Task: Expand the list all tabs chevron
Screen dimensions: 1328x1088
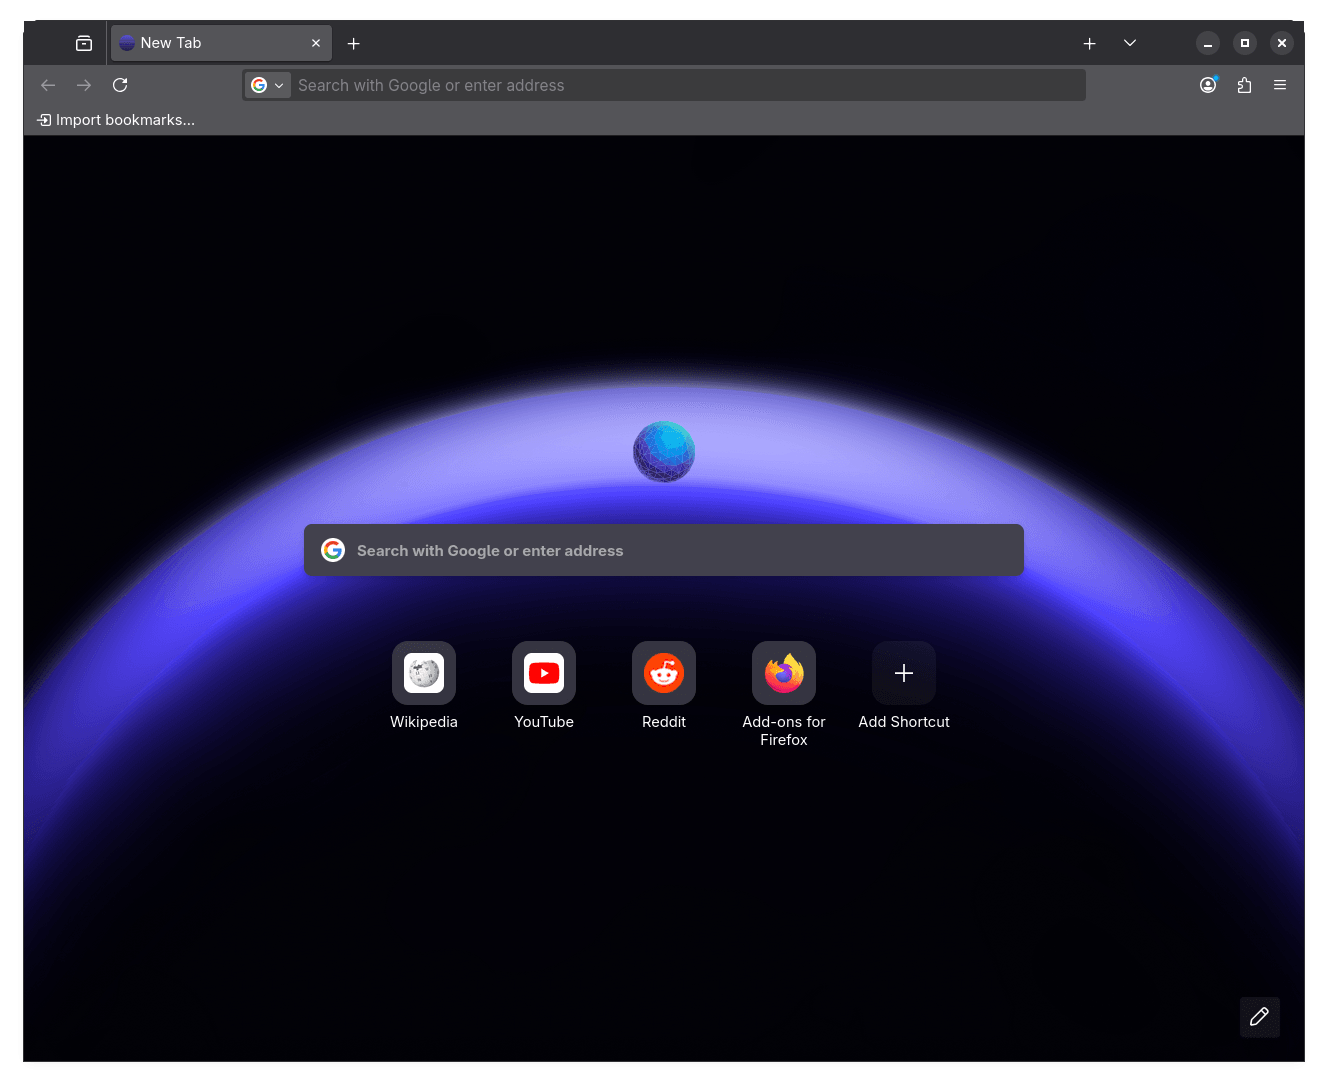Action: [x=1130, y=43]
